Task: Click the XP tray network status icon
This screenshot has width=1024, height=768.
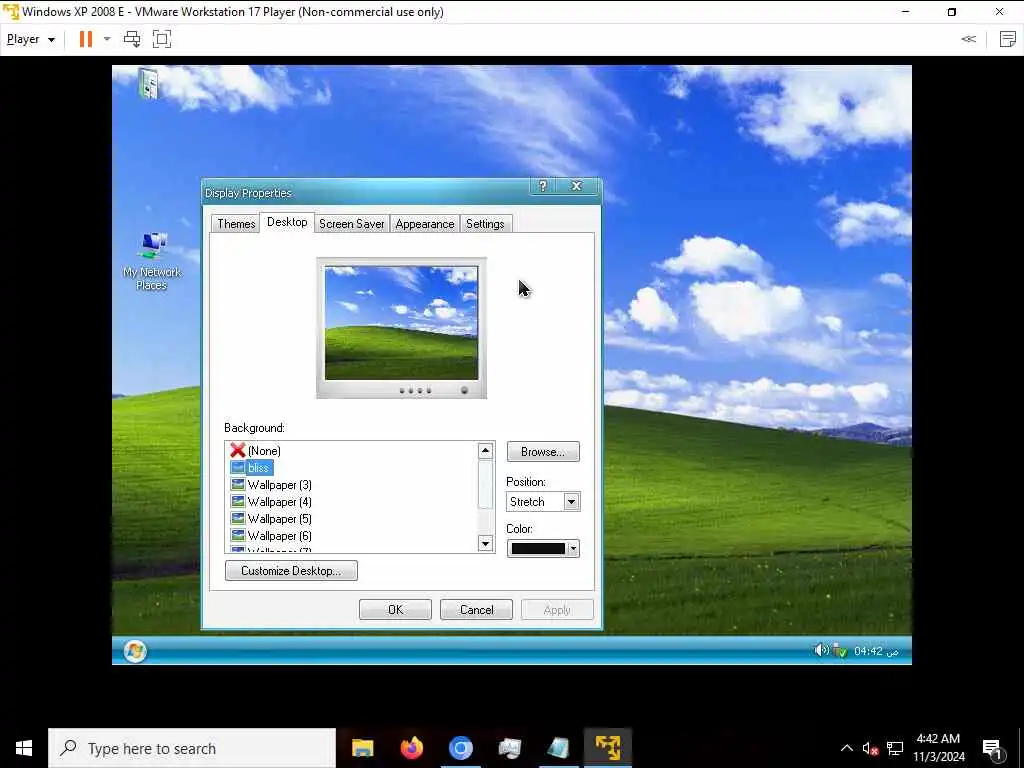Action: click(x=840, y=650)
